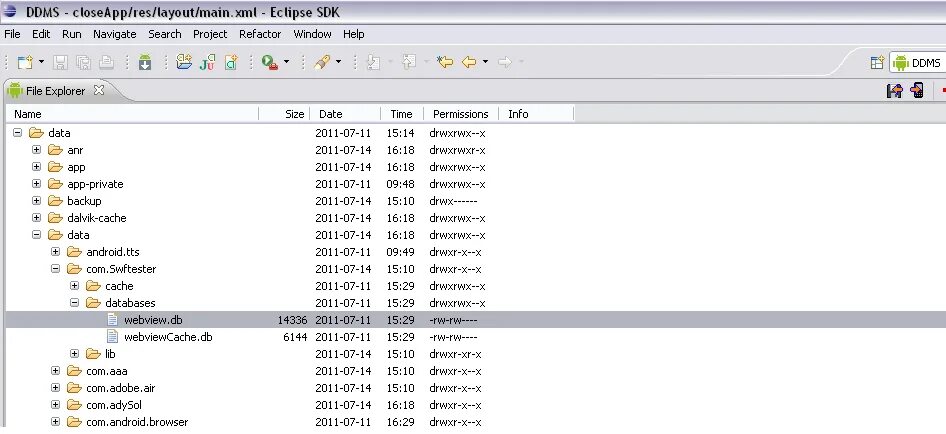Open the Navigate menu

pyautogui.click(x=115, y=34)
